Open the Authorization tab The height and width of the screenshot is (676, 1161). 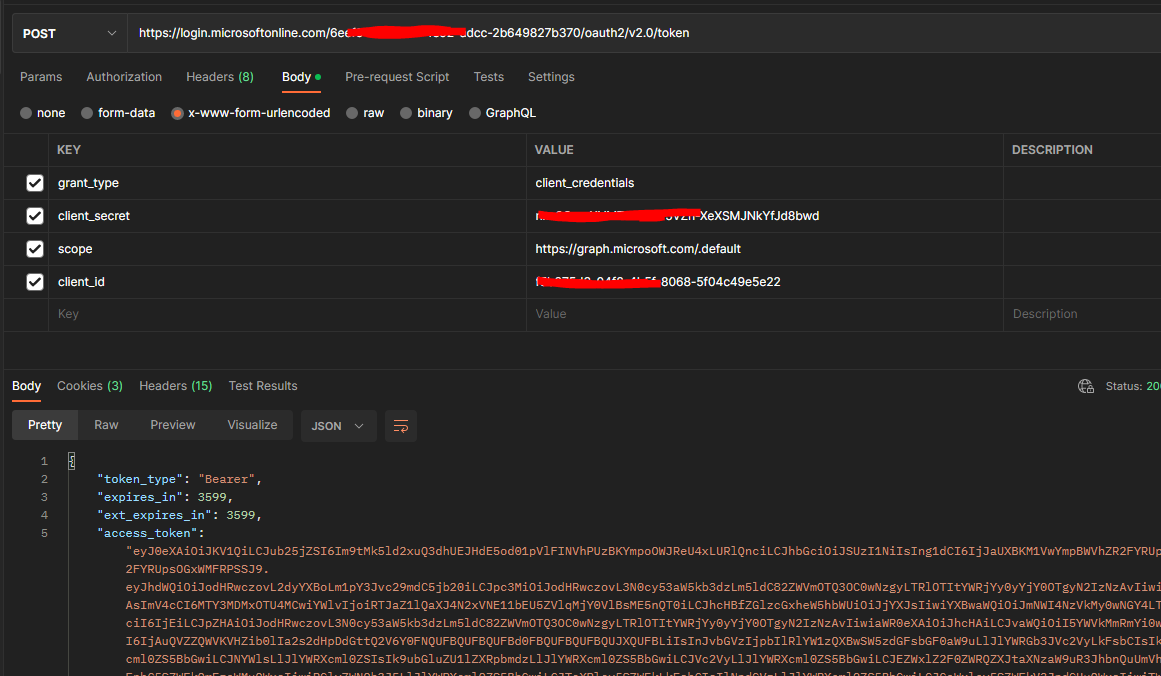[124, 77]
